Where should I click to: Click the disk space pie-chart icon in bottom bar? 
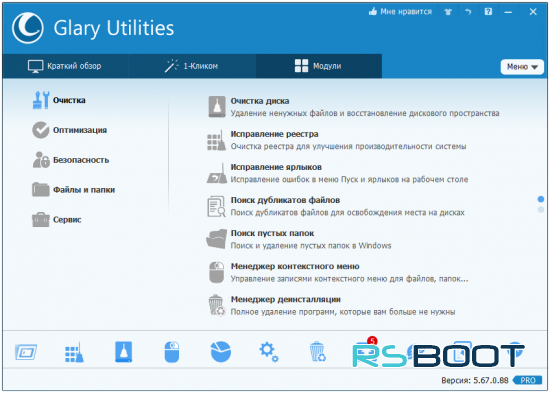click(x=221, y=352)
